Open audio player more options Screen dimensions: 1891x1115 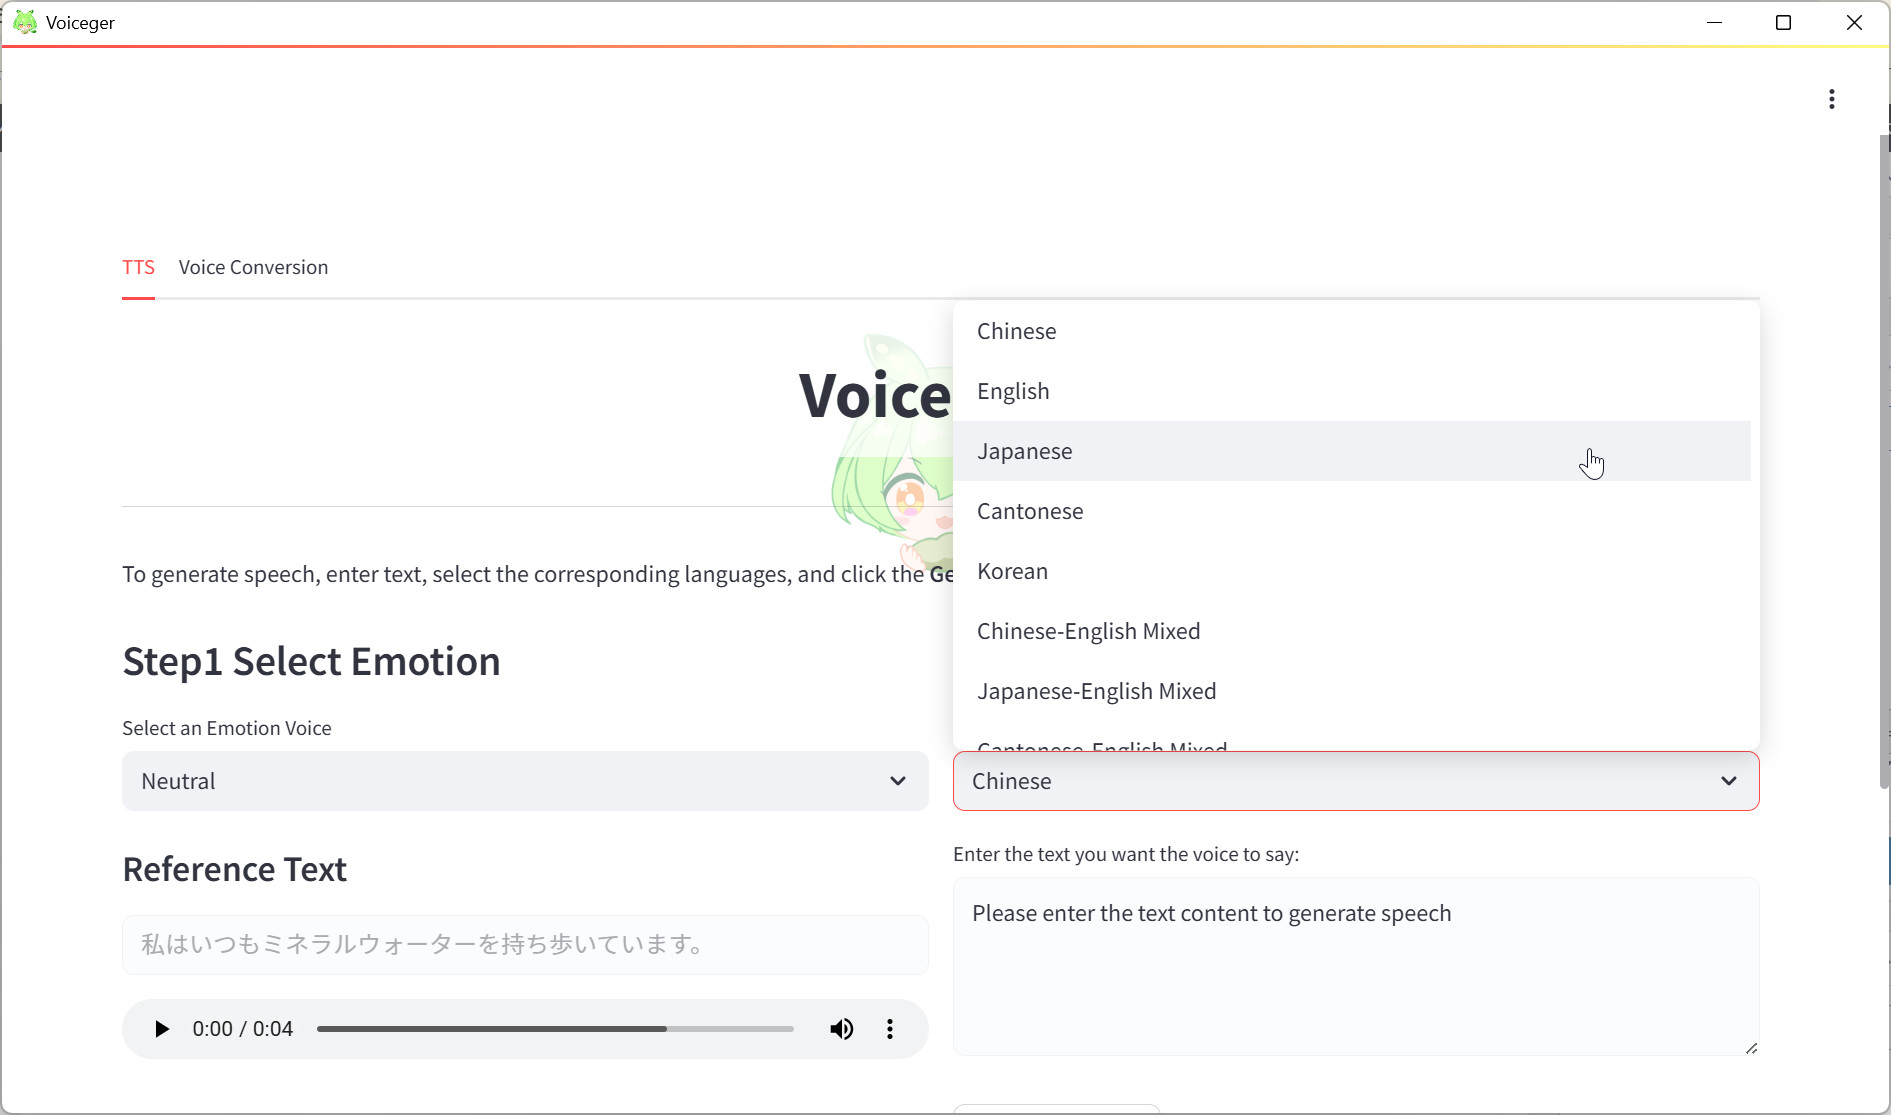[x=889, y=1029]
